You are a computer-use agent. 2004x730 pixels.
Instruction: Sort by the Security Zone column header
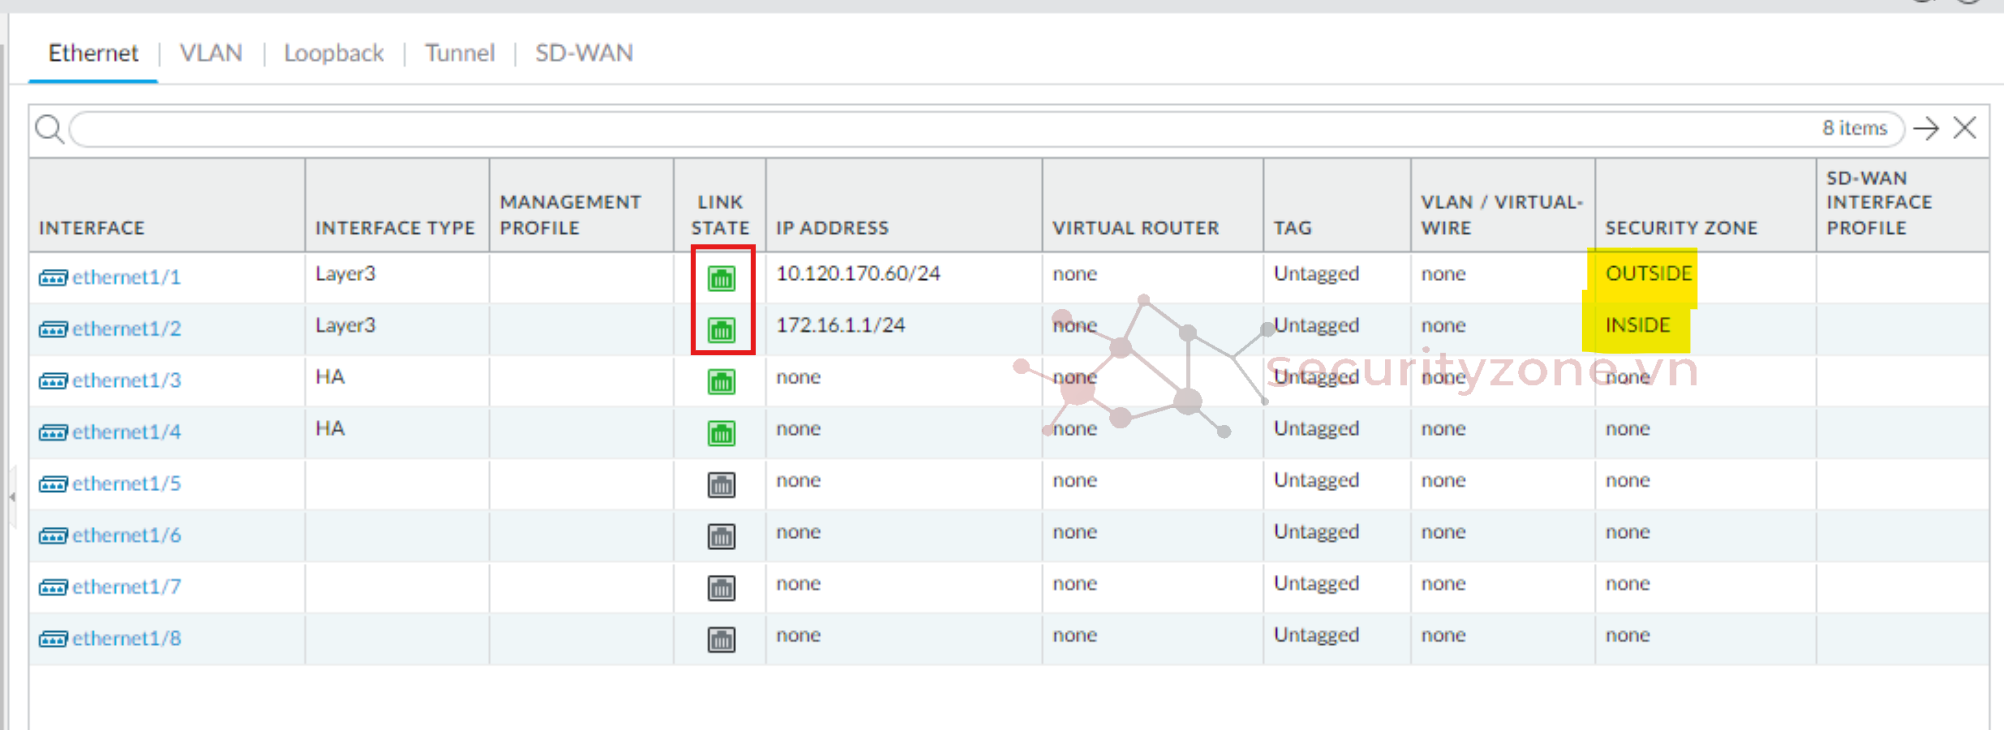pos(1681,228)
